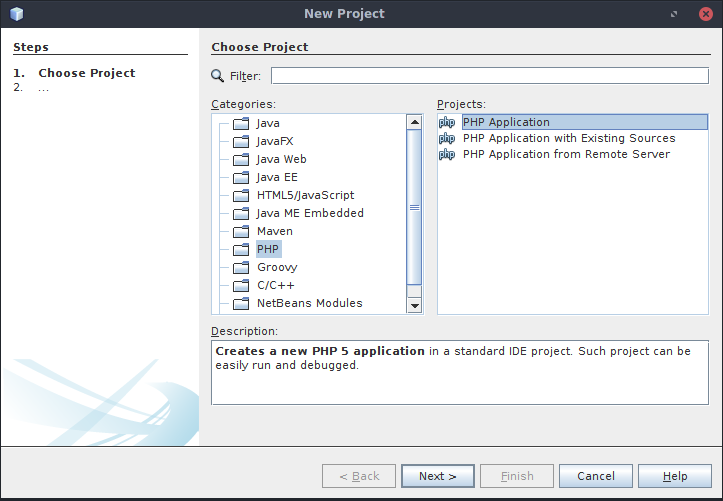Viewport: 723px width, 501px height.
Task: Click the HTML5/JavaScript folder icon
Action: click(x=241, y=195)
